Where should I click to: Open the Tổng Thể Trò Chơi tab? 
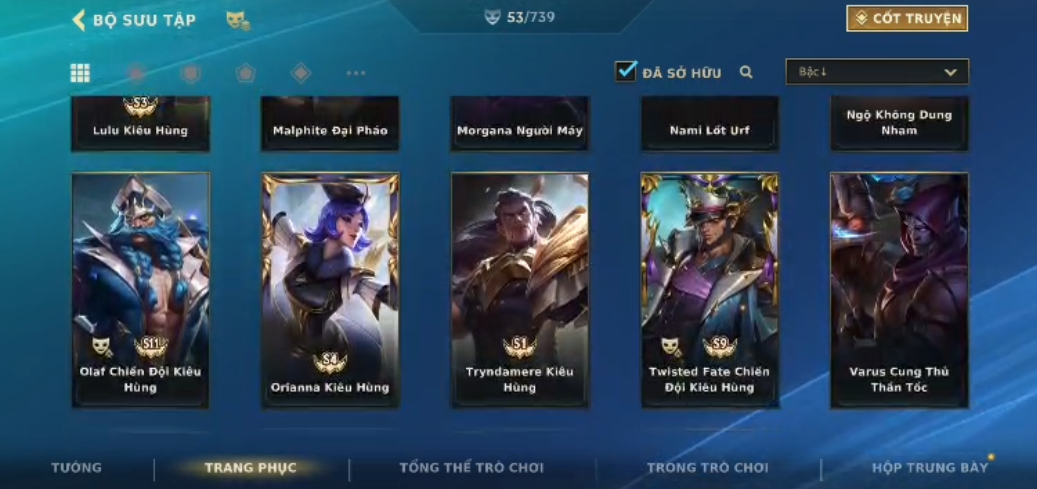[472, 468]
